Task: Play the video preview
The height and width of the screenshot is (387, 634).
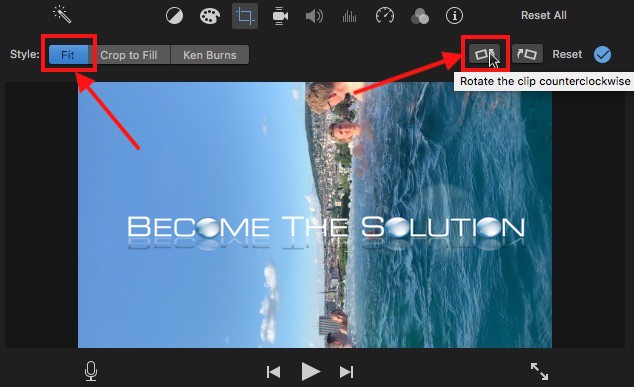Action: (x=311, y=372)
